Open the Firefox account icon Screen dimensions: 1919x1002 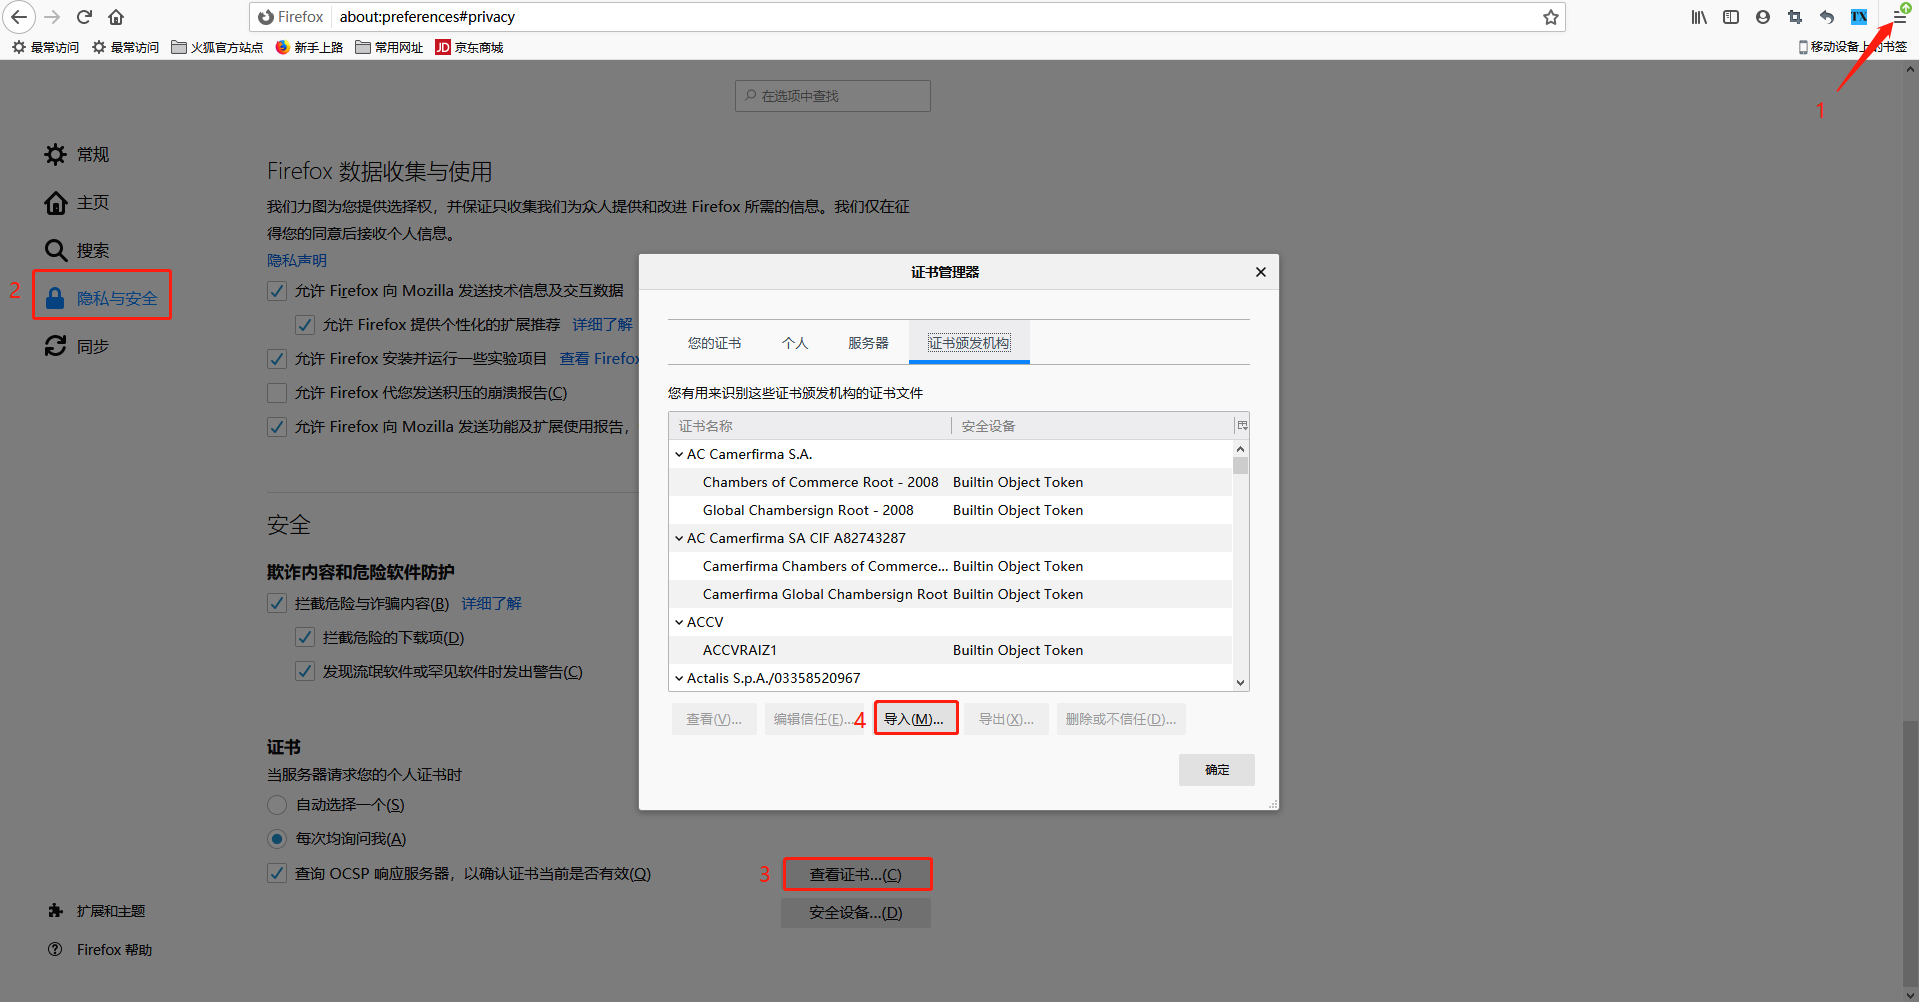tap(1763, 17)
